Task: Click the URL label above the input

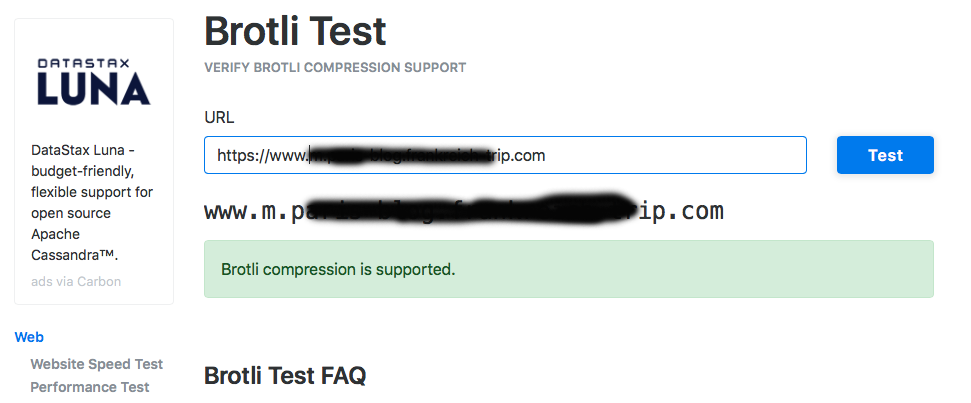Action: (x=219, y=117)
